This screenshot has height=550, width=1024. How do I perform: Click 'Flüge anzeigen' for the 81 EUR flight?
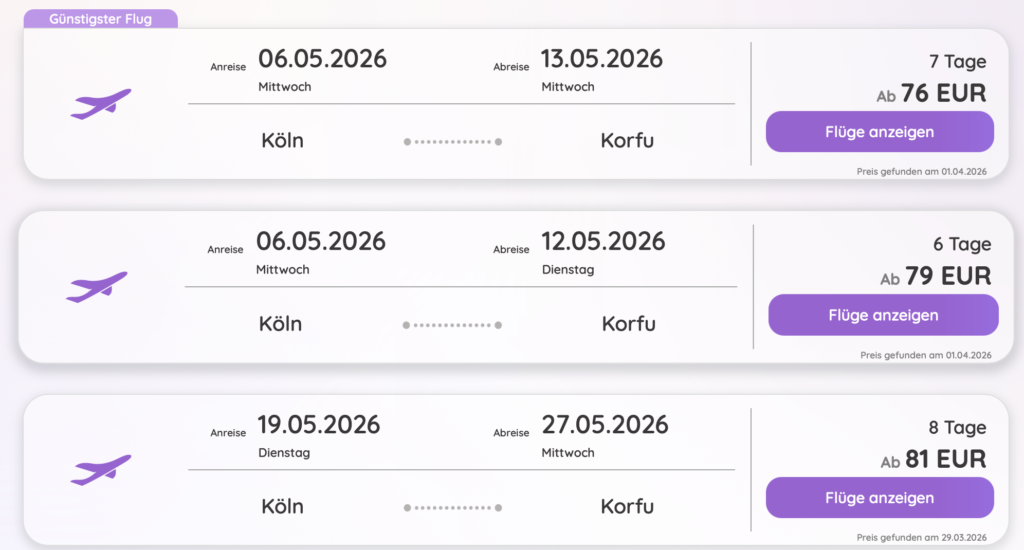[879, 498]
